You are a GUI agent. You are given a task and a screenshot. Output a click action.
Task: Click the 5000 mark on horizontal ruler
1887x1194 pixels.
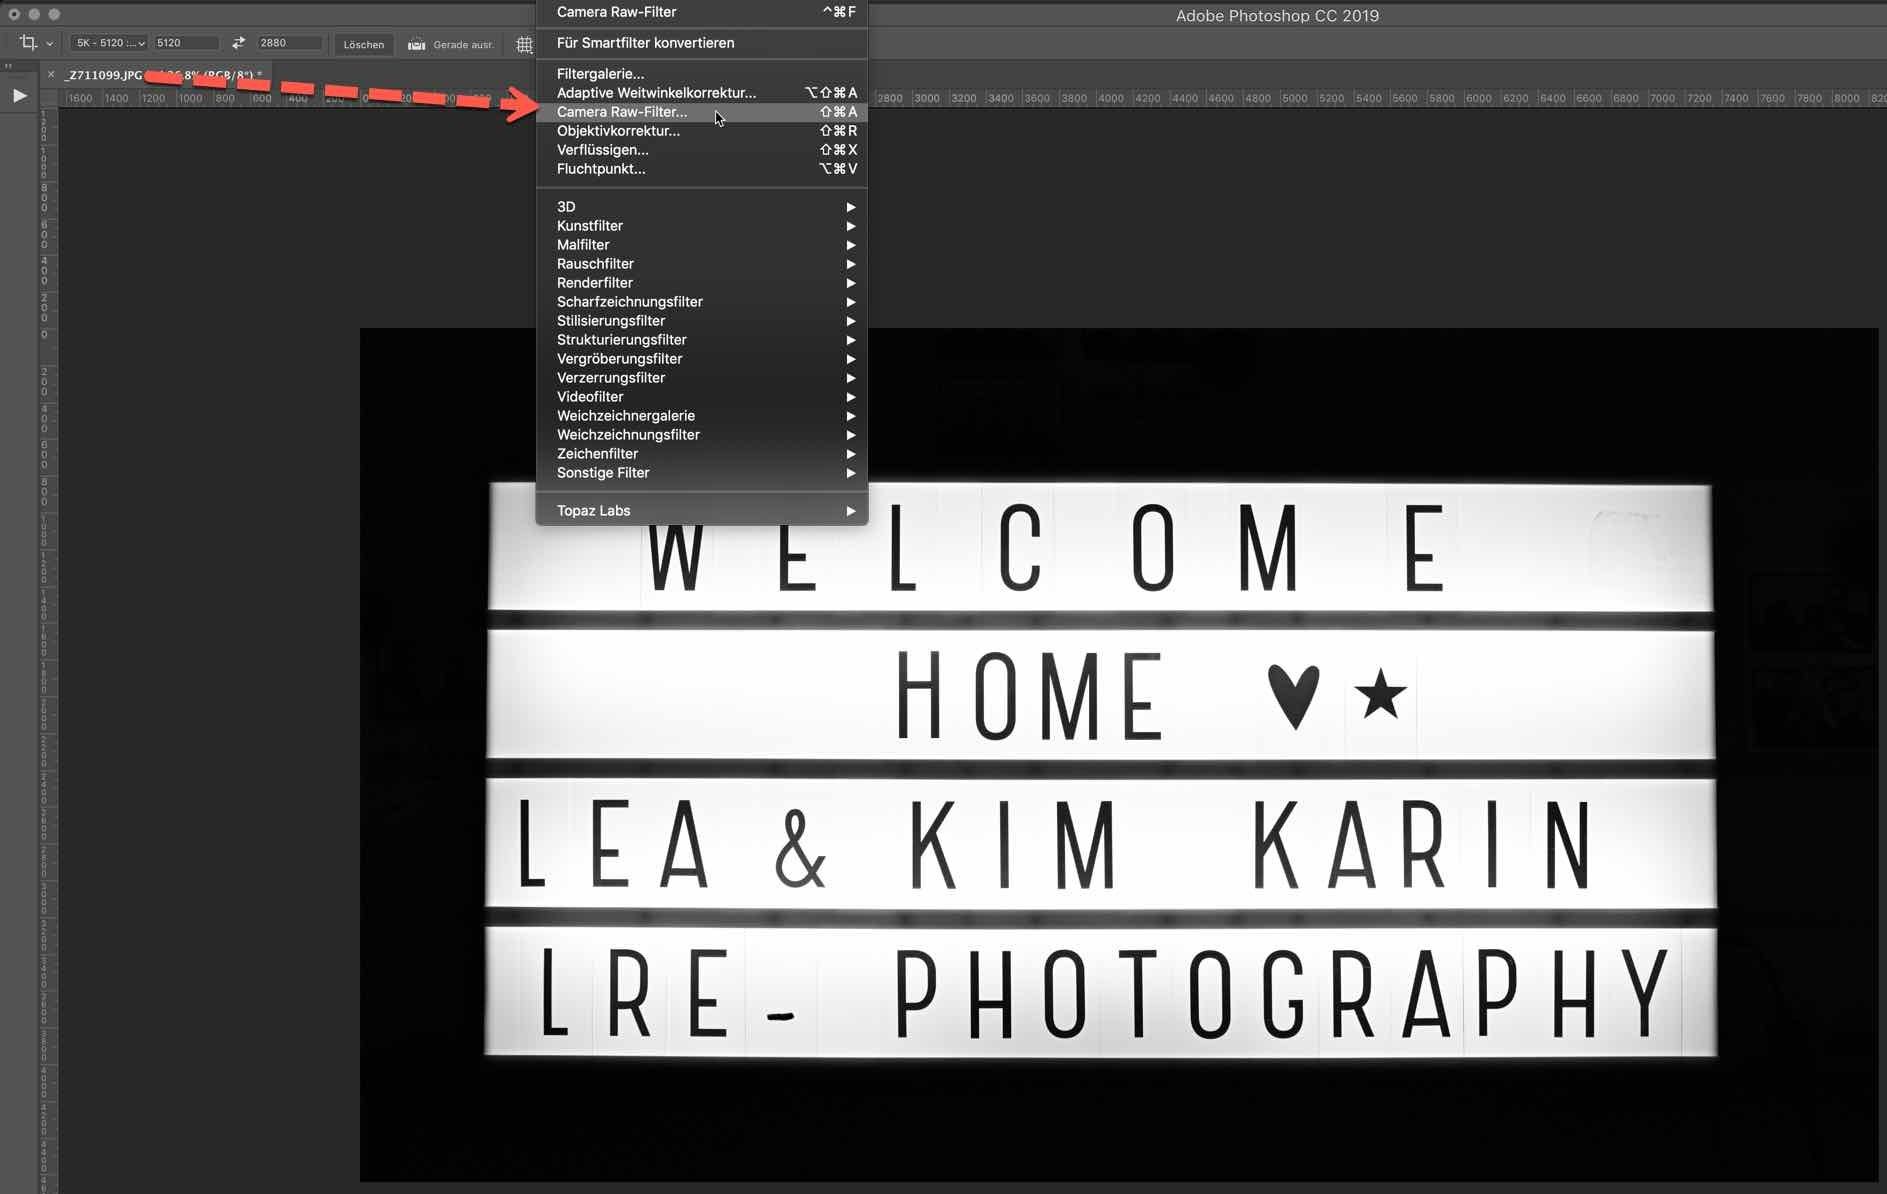click(x=1294, y=98)
